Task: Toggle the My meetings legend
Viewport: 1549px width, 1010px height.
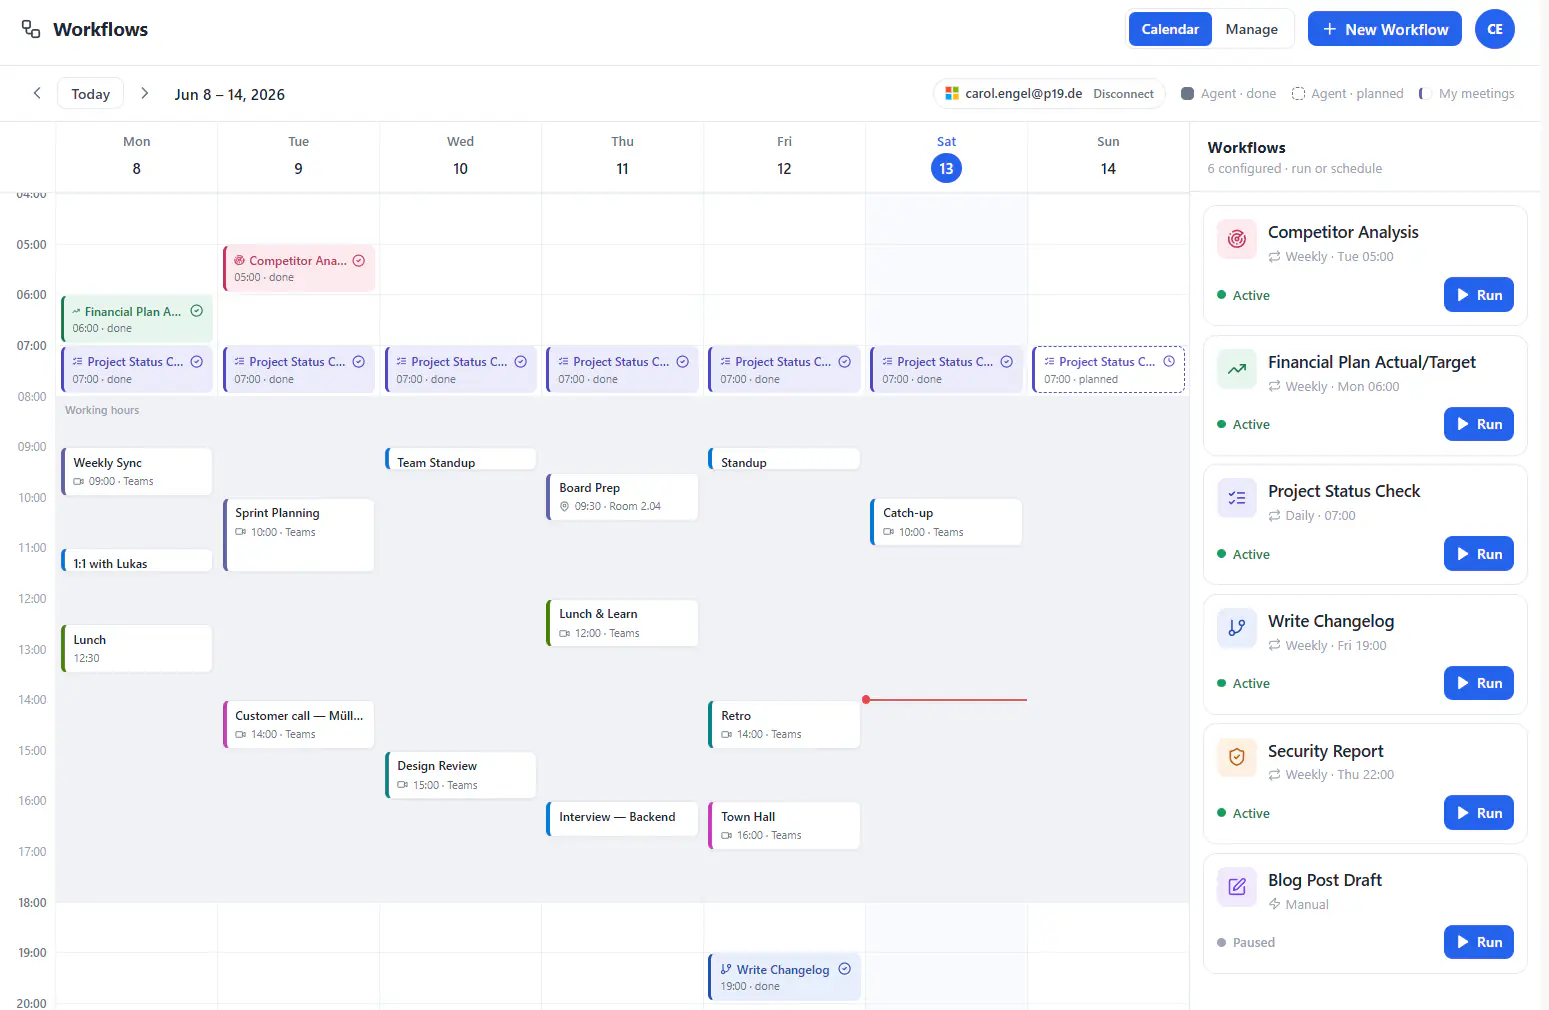Action: point(1466,93)
